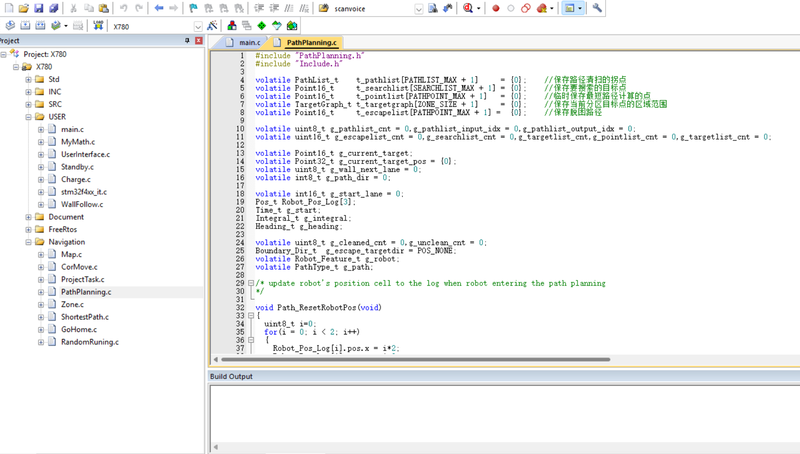800x454 pixels.
Task: Open Configuration wrench icon
Action: tap(597, 8)
